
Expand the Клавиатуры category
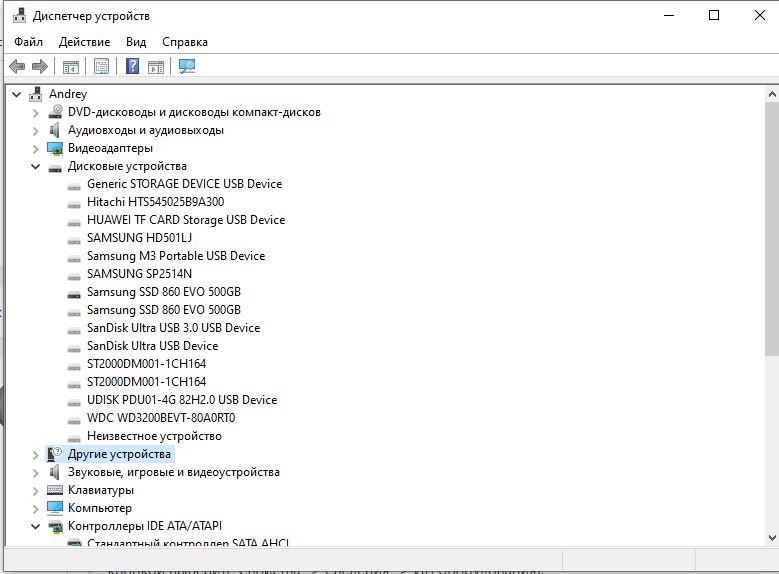(x=36, y=490)
